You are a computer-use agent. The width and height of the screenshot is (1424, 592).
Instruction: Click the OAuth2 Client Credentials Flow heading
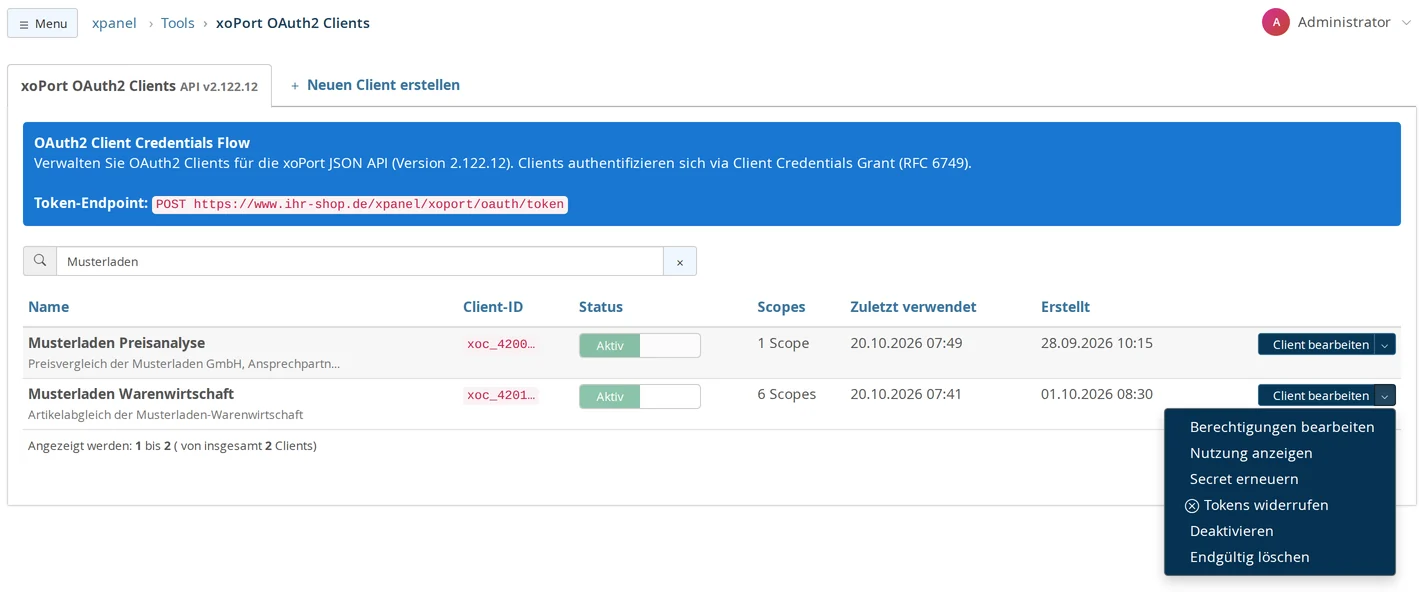point(142,143)
